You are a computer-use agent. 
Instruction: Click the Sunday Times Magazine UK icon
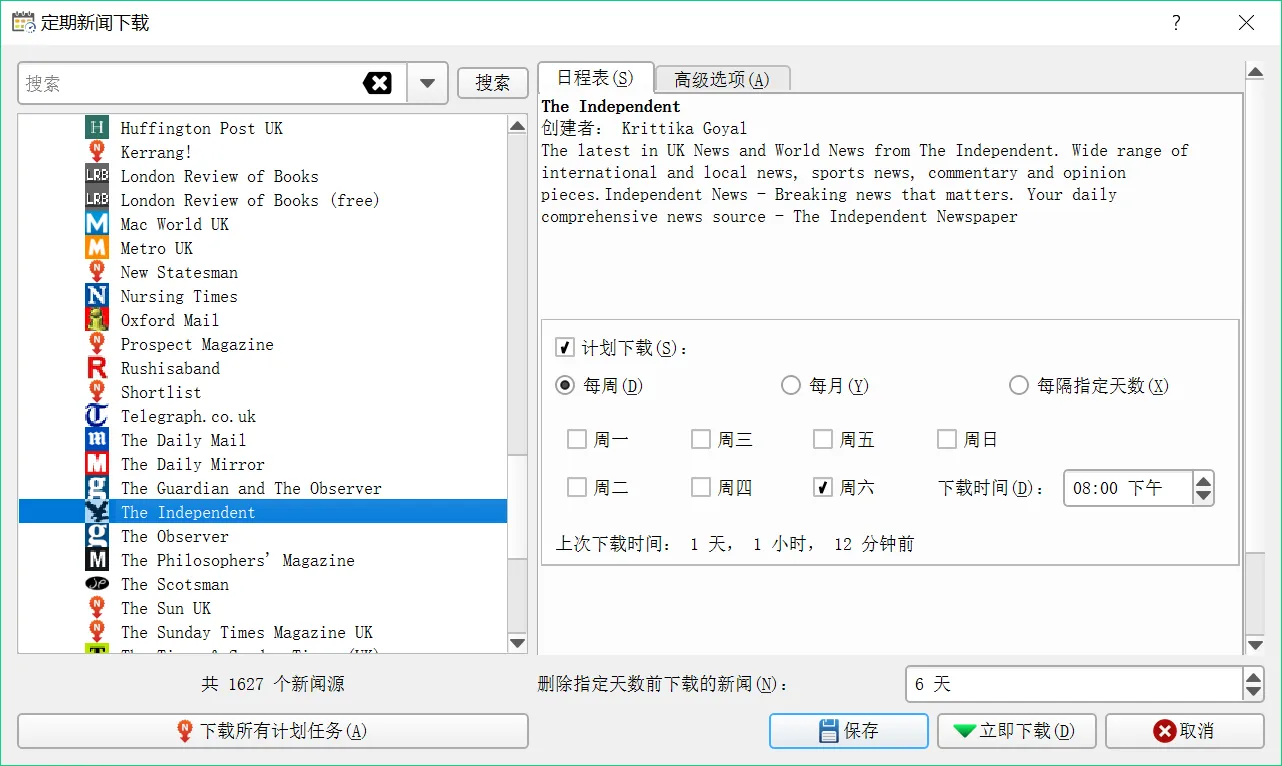point(97,632)
